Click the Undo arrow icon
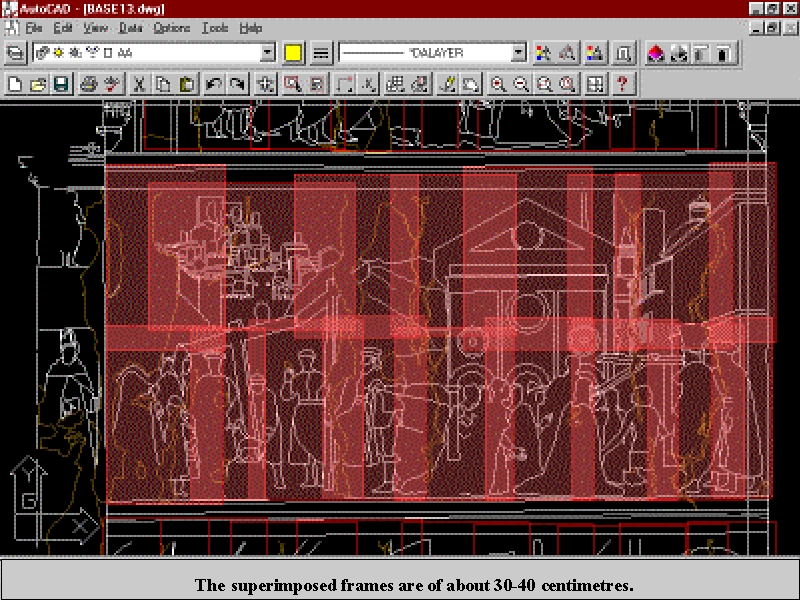Screen dimensions: 800x600 [213, 84]
